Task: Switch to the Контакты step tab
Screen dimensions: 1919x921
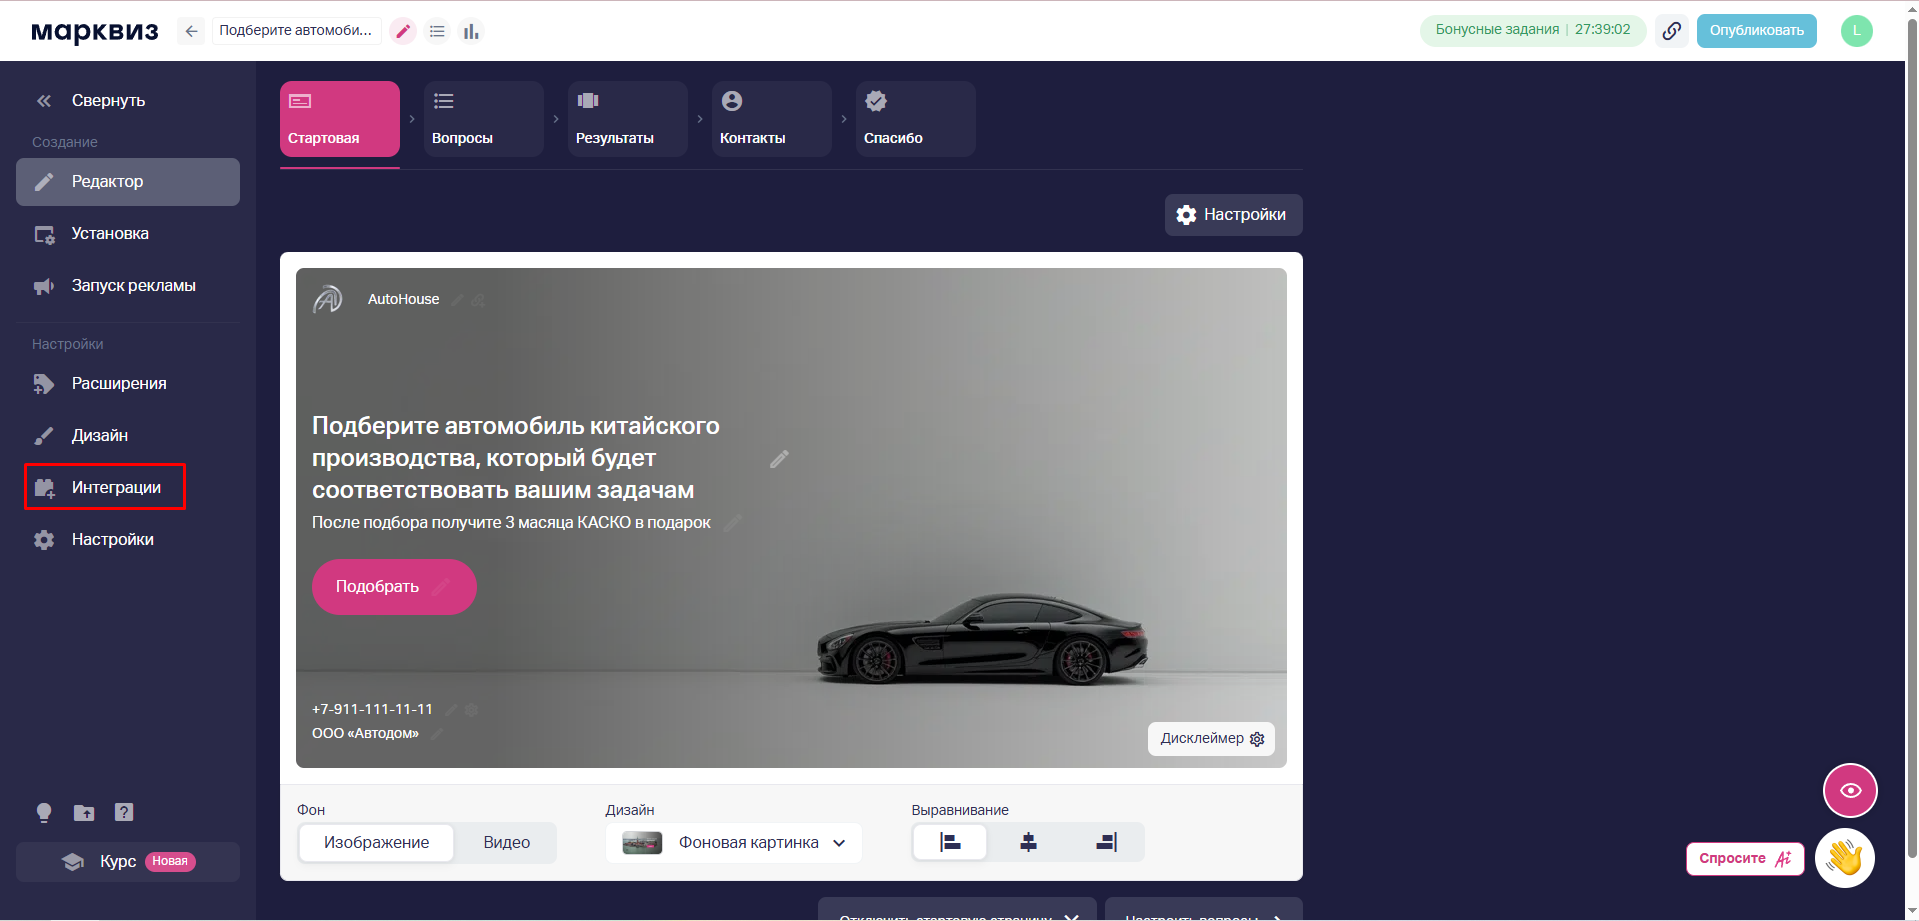Action: 772,119
